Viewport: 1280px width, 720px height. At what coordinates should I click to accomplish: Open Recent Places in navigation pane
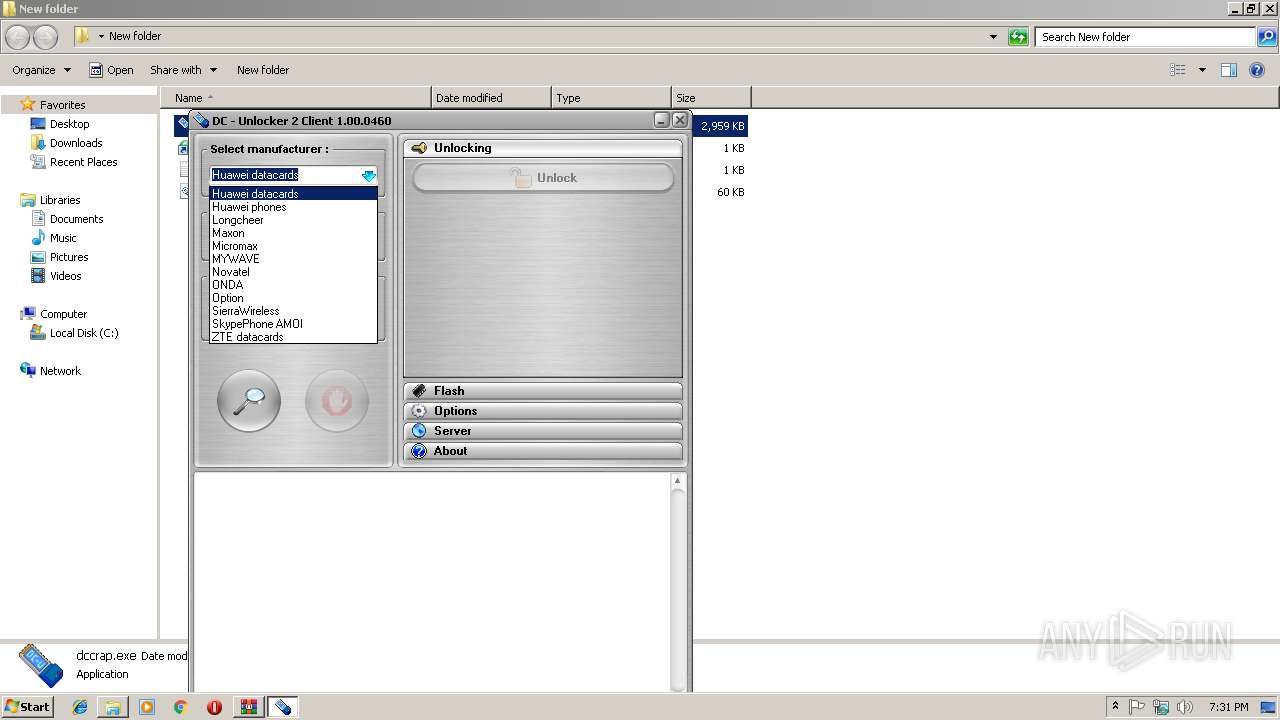[83, 162]
